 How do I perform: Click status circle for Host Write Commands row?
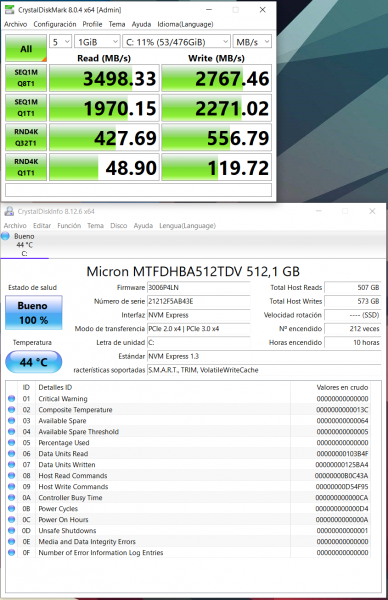pyautogui.click(x=11, y=486)
